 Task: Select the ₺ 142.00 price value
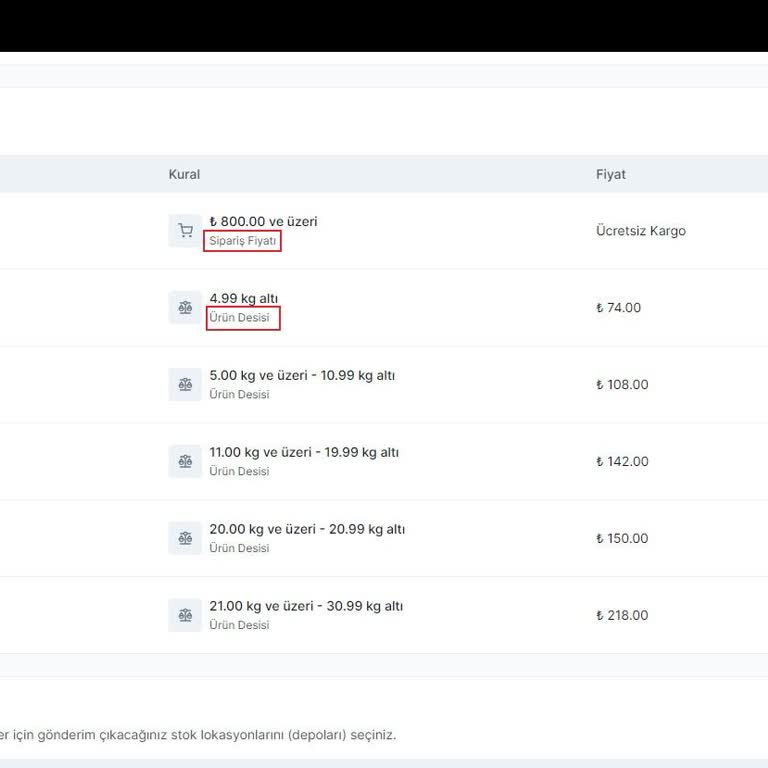click(622, 462)
